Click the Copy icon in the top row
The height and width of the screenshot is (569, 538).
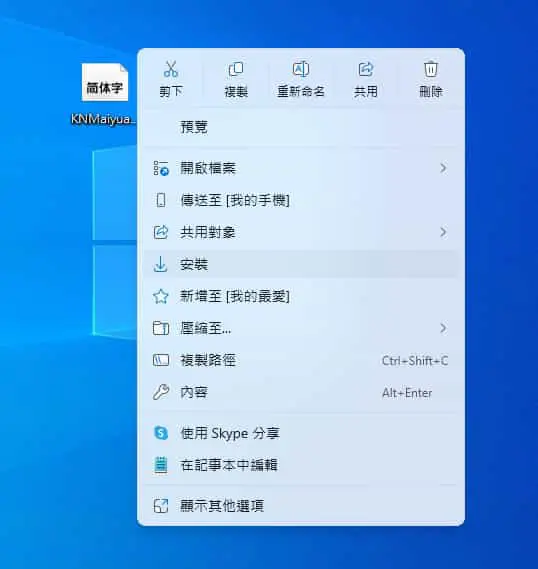[x=236, y=69]
